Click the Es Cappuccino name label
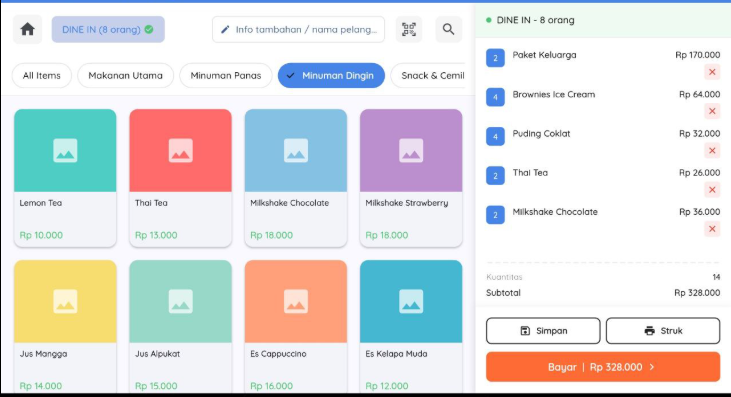Image resolution: width=731 pixels, height=397 pixels. coord(278,354)
